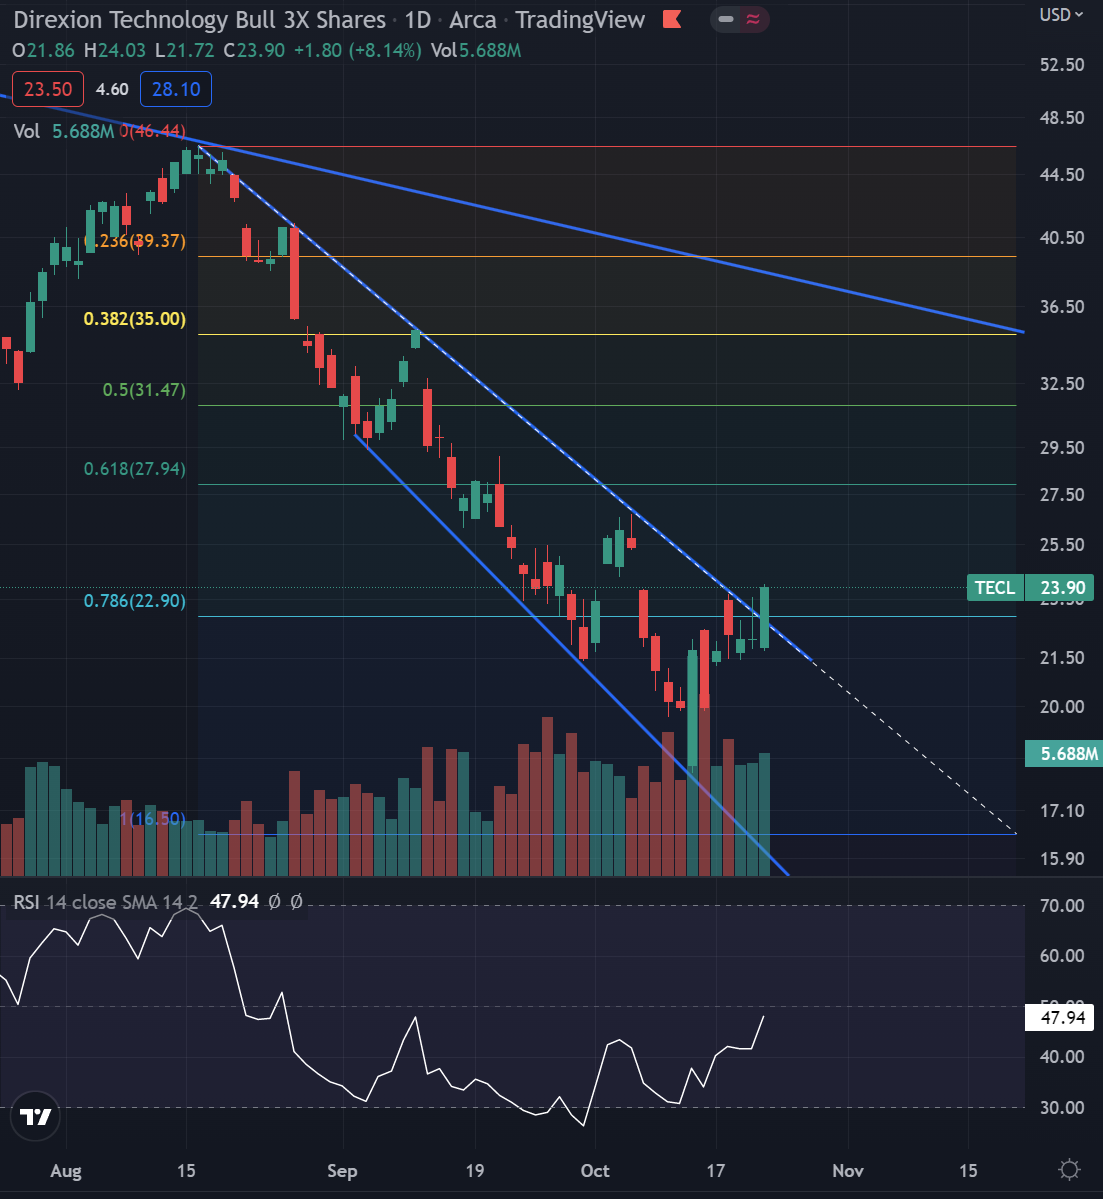The width and height of the screenshot is (1103, 1199).
Task: Select the RSI 14 close SMA indicator legend
Action: point(106,902)
